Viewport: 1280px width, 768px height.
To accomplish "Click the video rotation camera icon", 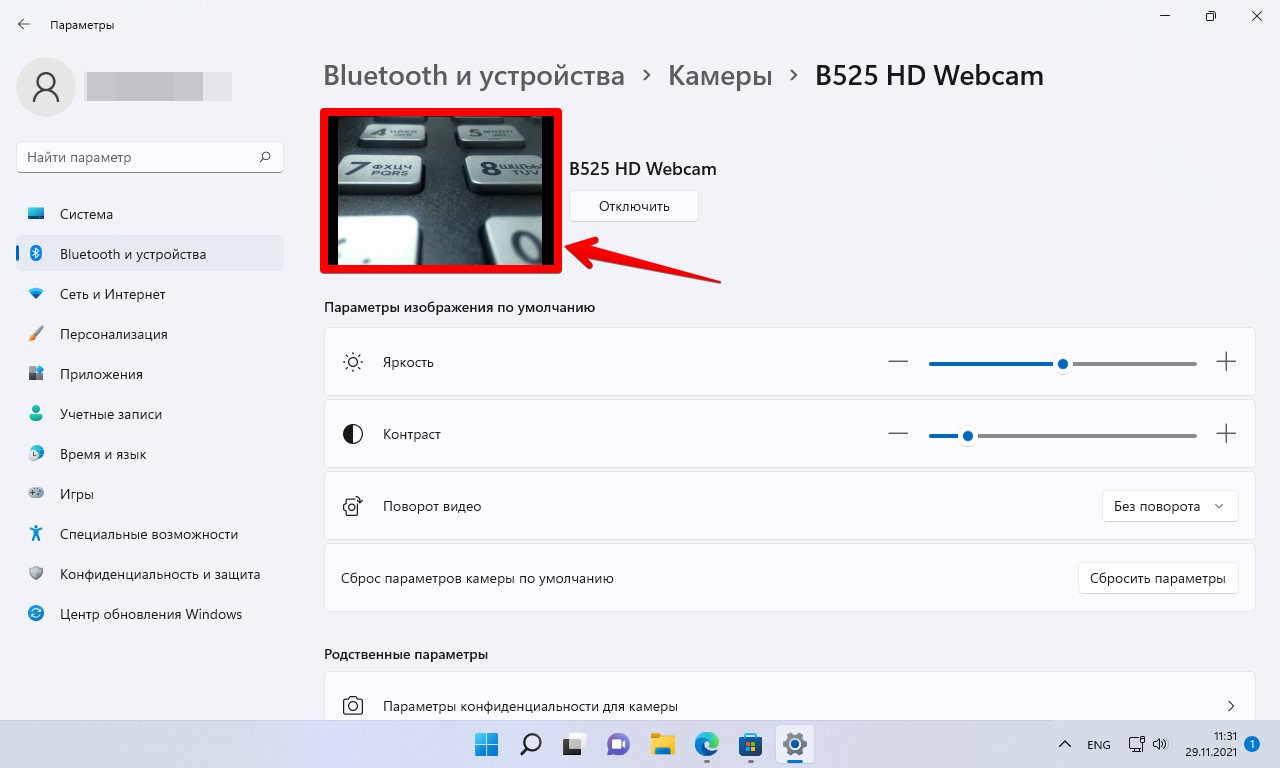I will click(x=353, y=506).
